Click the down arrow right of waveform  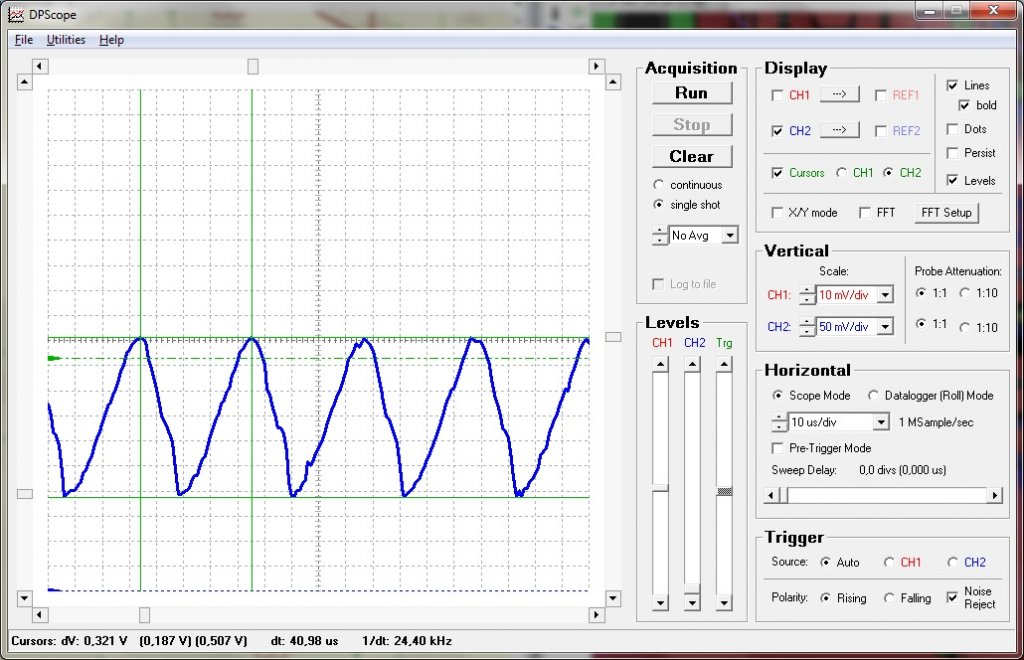613,597
